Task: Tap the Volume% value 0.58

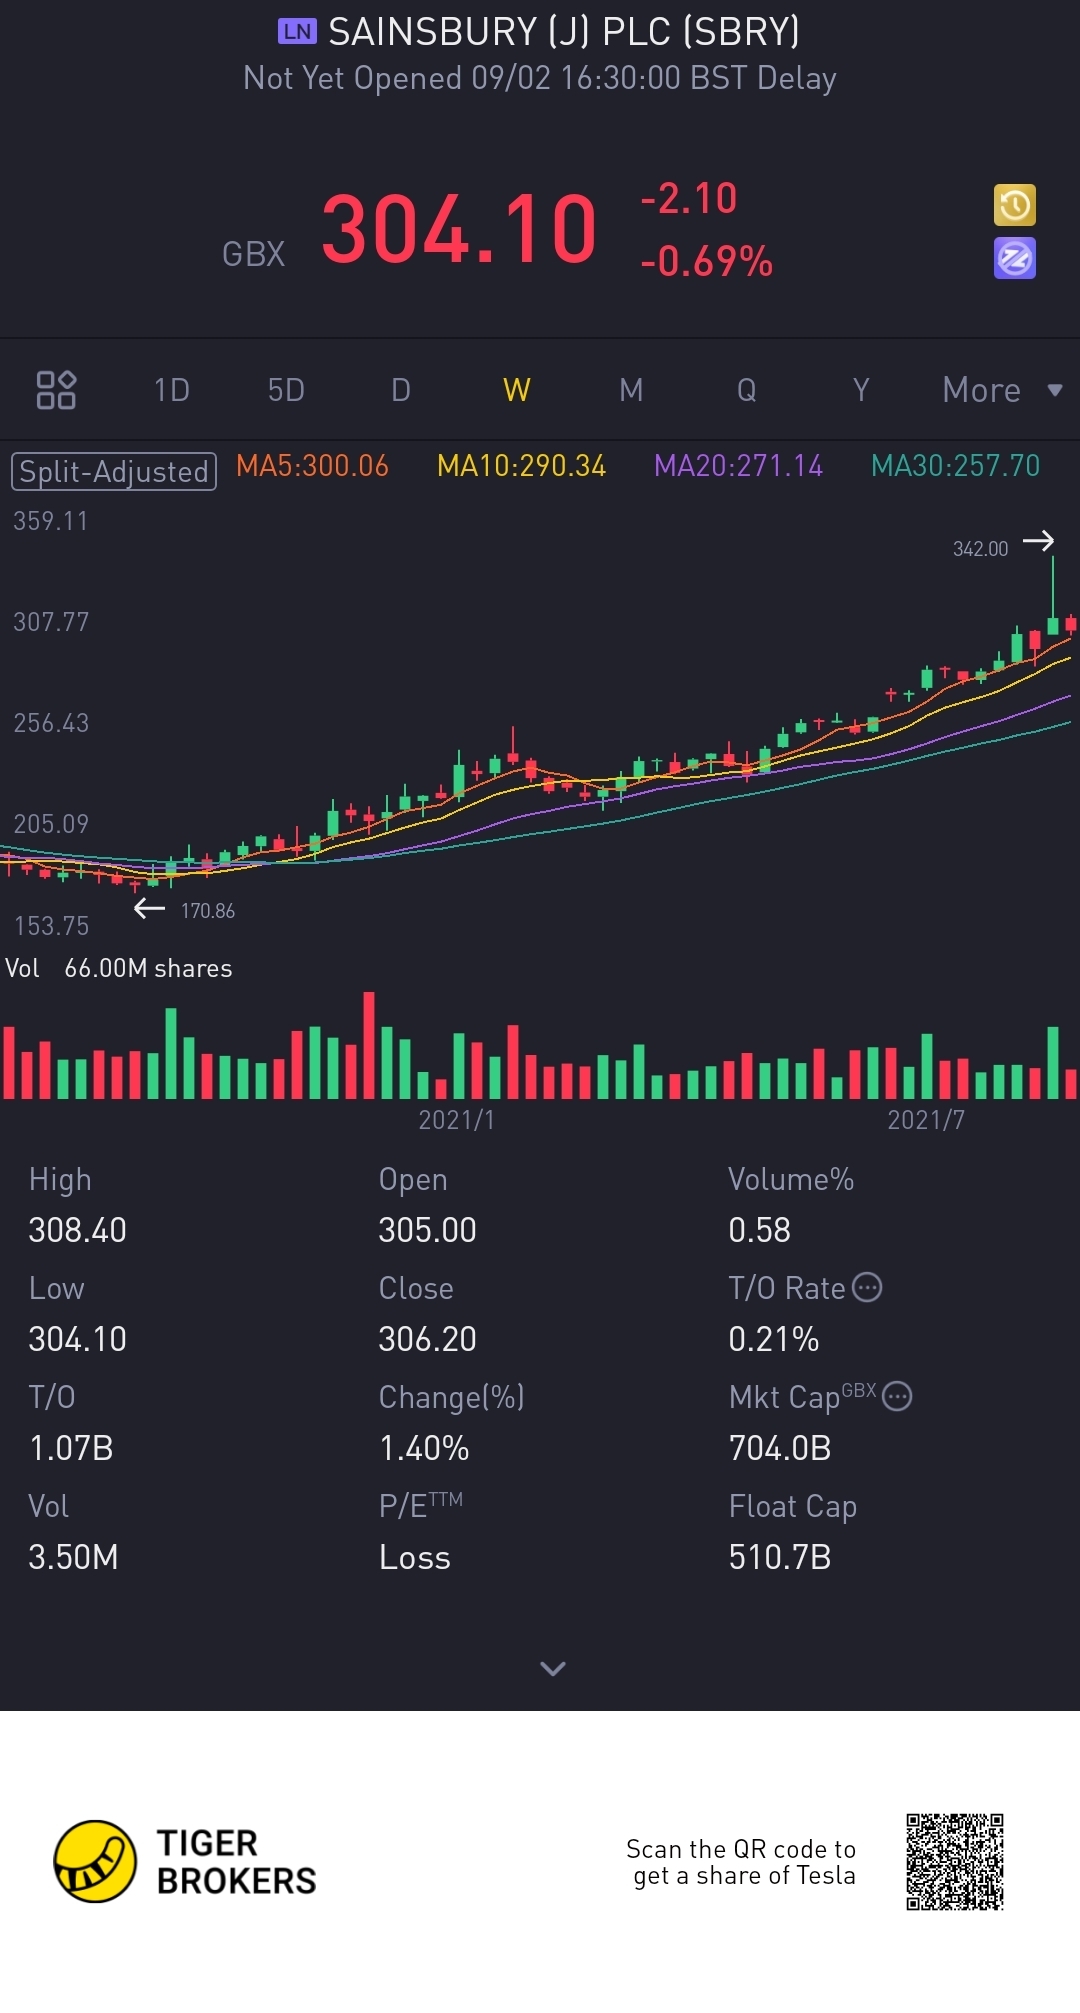Action: (x=759, y=1230)
